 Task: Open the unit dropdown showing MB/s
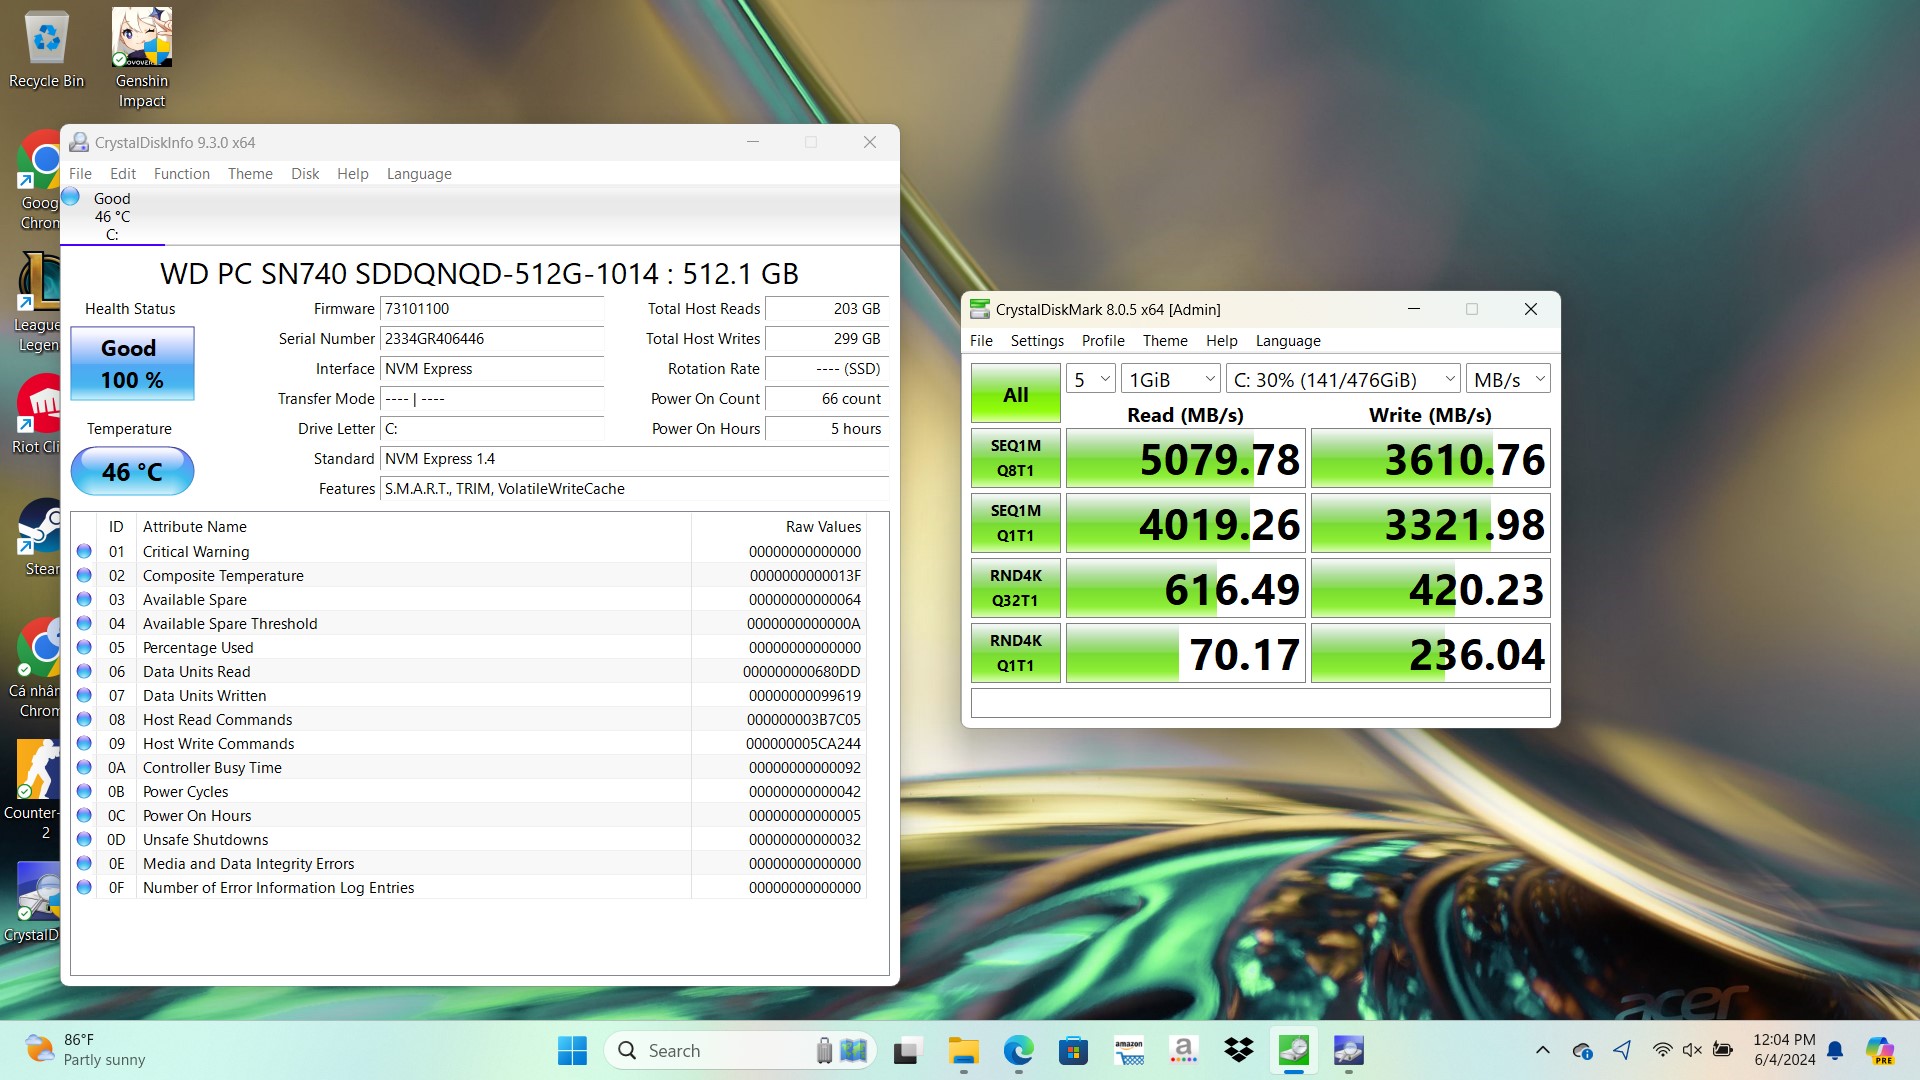(x=1508, y=379)
